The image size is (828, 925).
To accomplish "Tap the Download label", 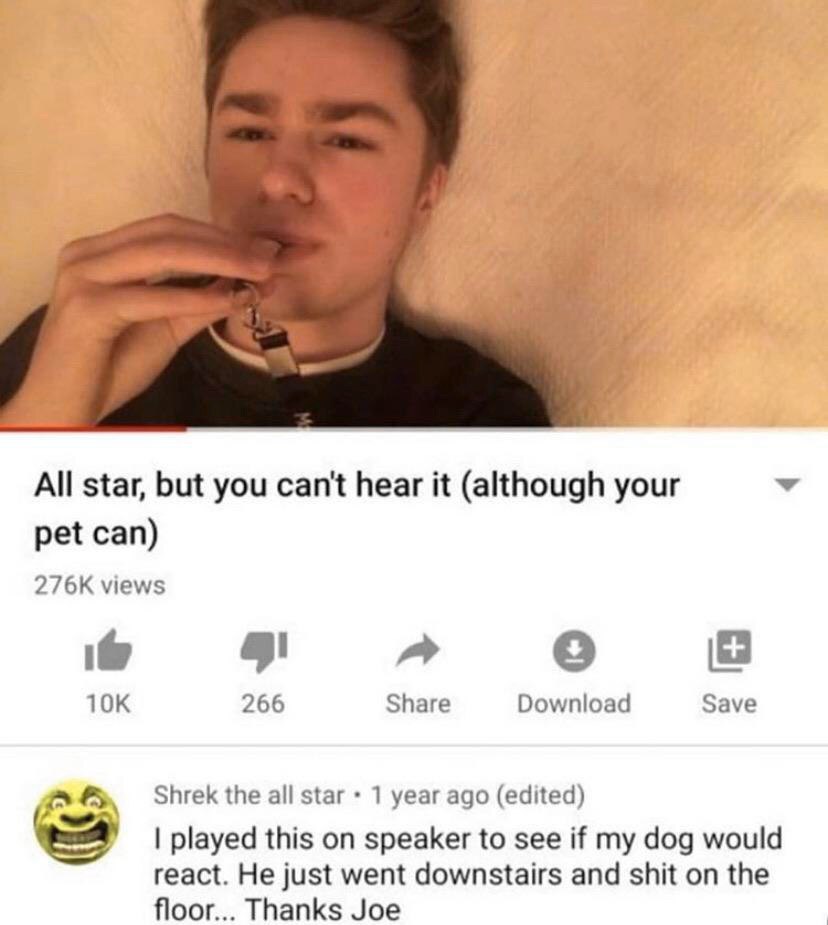I will point(574,703).
